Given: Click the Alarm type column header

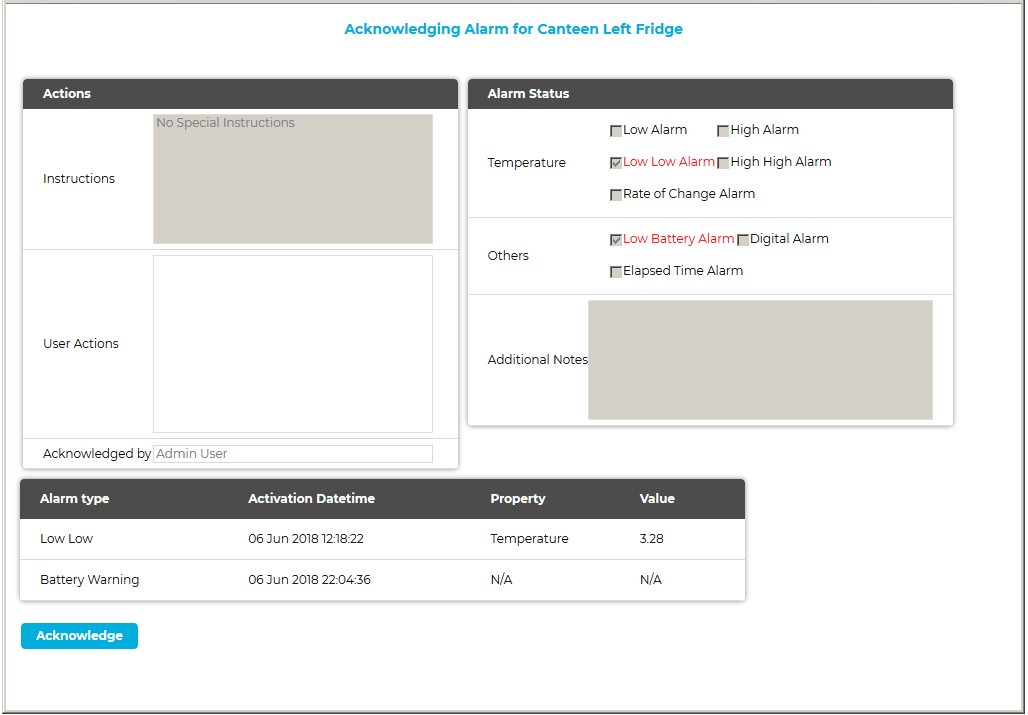Looking at the screenshot, I should tap(75, 499).
